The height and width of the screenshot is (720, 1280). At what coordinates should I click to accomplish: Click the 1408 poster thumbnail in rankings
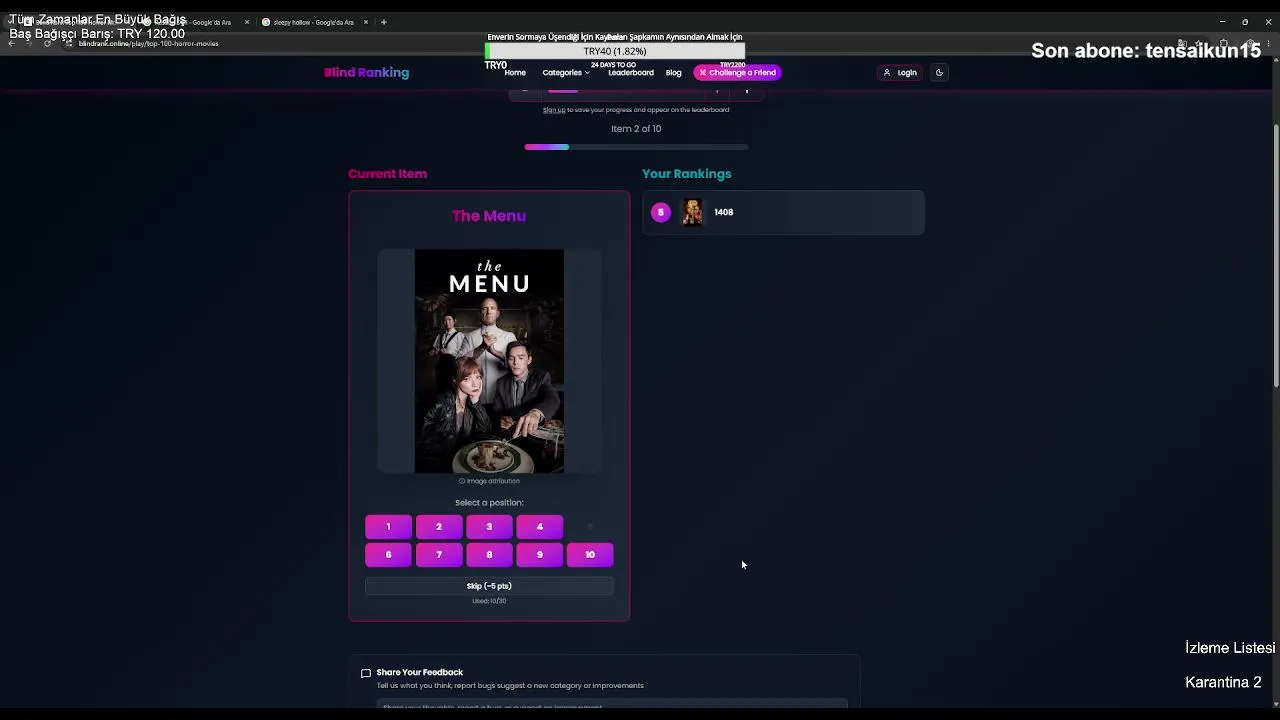tap(692, 212)
